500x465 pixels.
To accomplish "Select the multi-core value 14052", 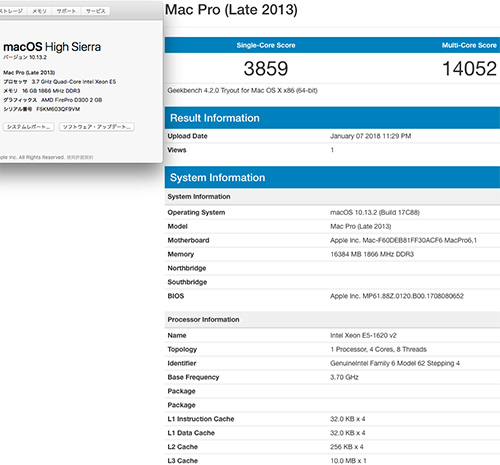I will pos(469,69).
